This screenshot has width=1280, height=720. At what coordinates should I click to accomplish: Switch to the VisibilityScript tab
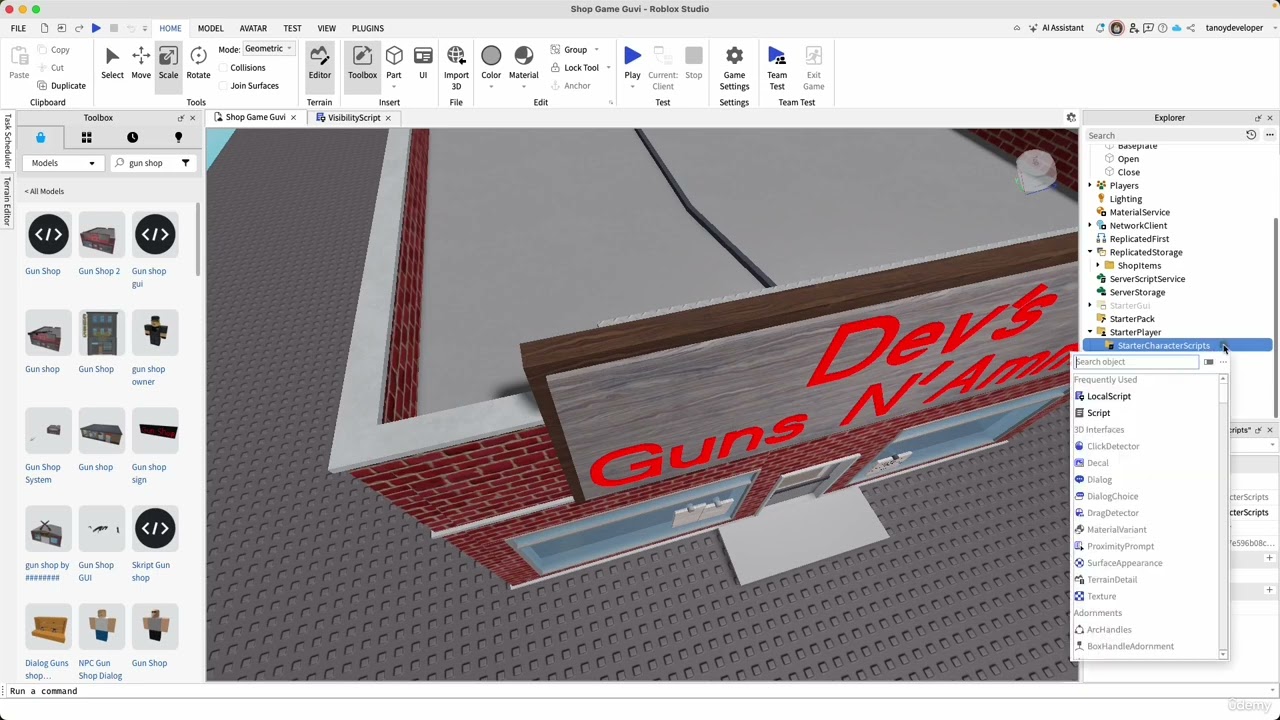pyautogui.click(x=353, y=118)
